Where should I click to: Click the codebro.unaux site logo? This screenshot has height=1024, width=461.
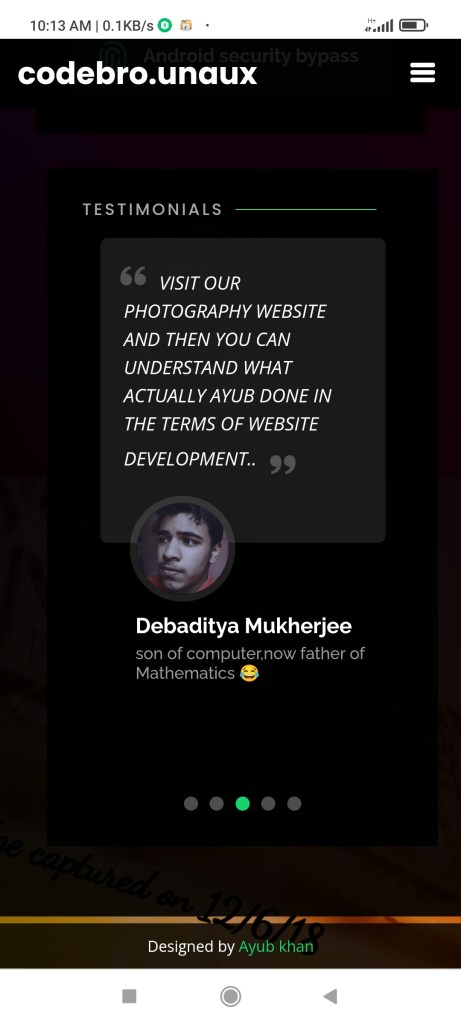point(137,74)
